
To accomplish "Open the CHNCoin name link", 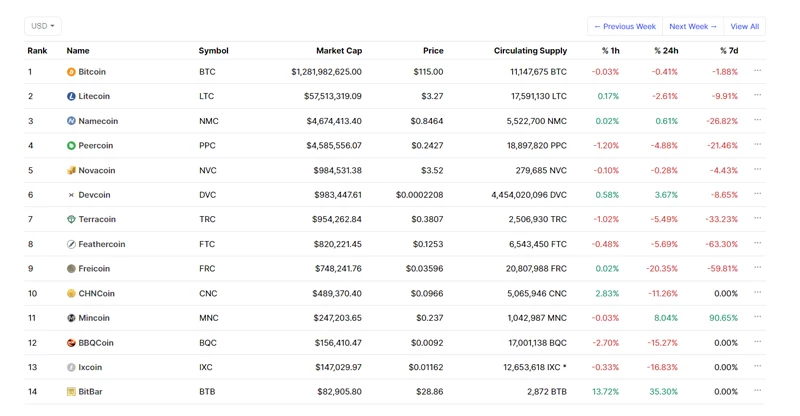I will 96,294.
